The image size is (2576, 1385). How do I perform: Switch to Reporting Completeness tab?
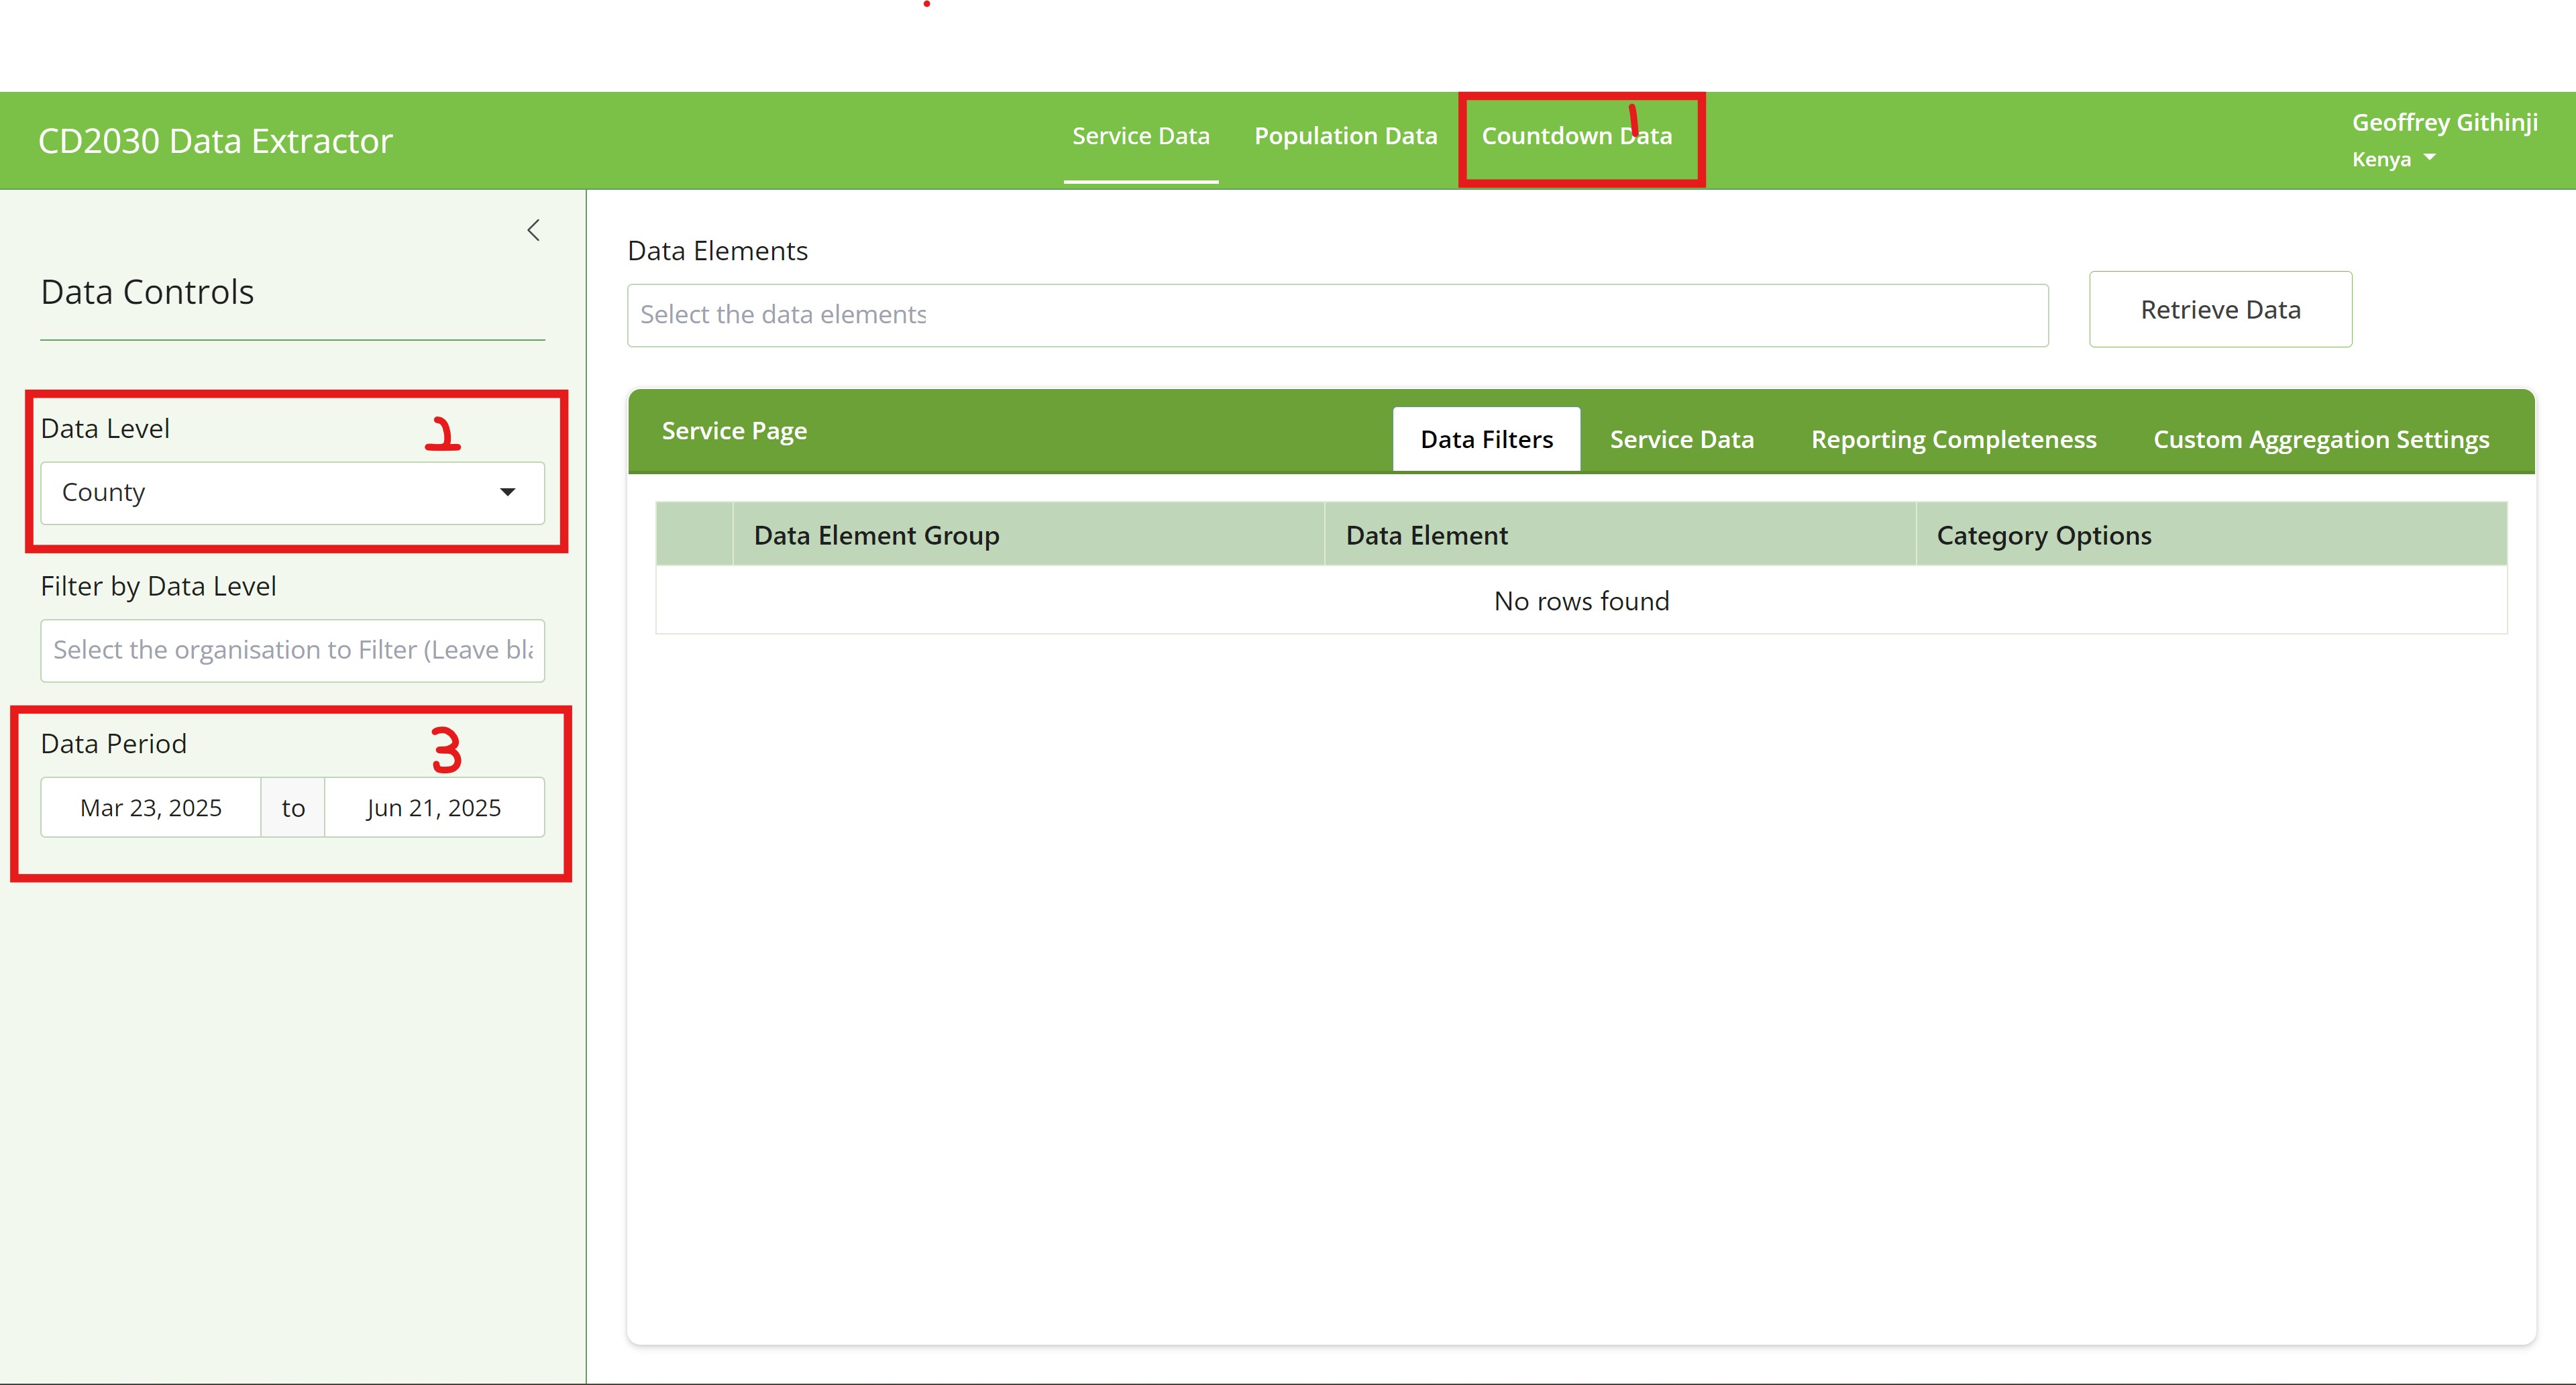pyautogui.click(x=1952, y=439)
